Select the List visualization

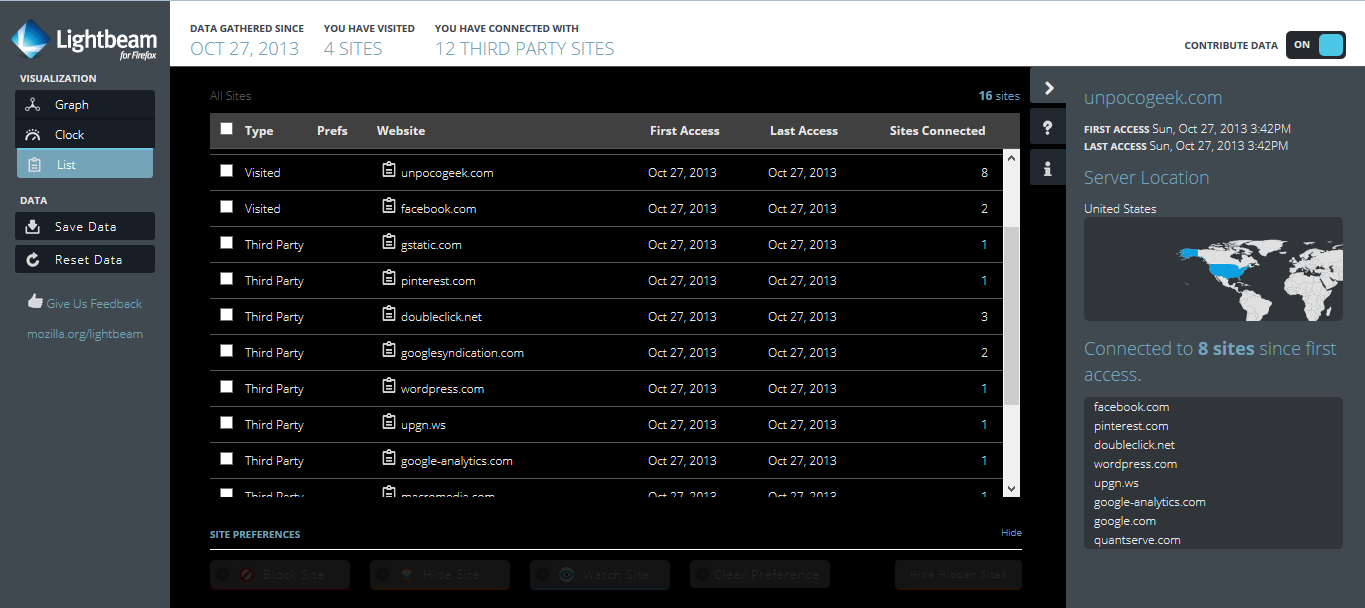click(x=85, y=164)
